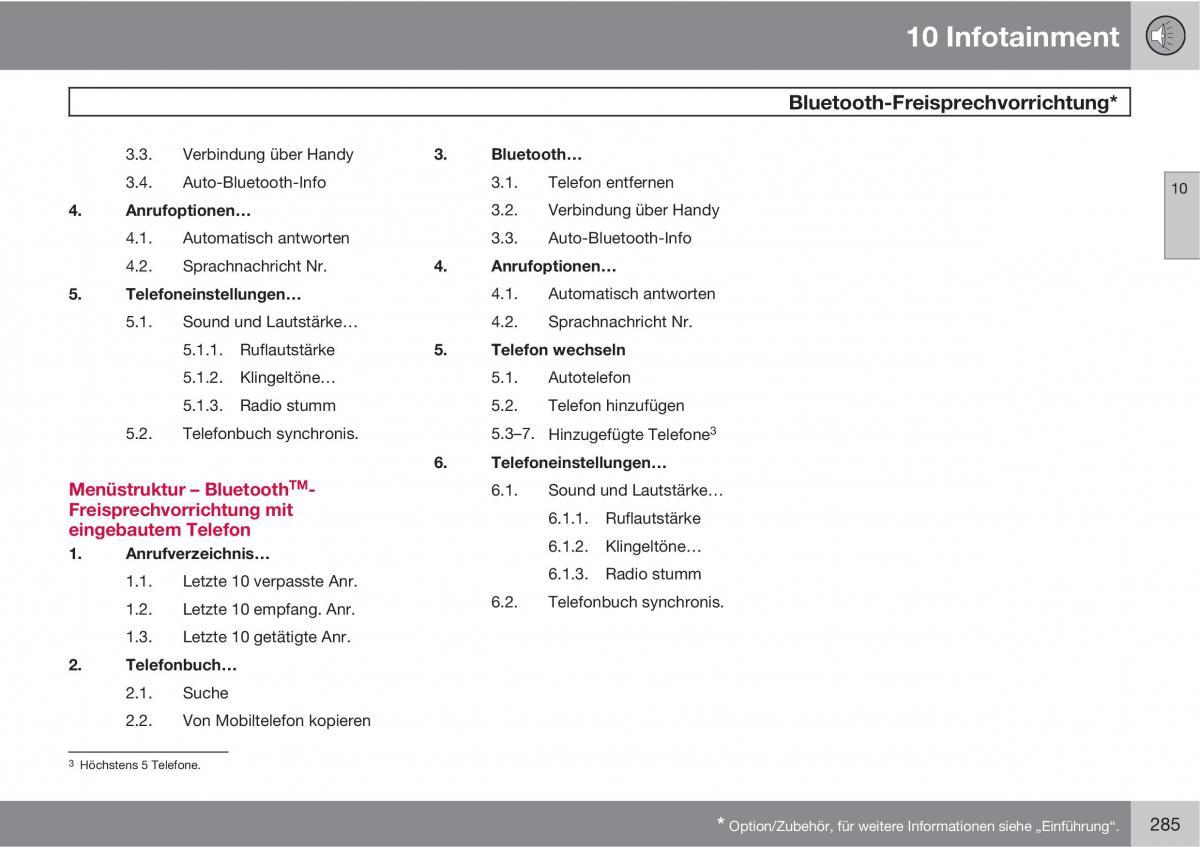Image resolution: width=1200 pixels, height=847 pixels.
Task: Click entry '2. Telefonbuch…'
Action: point(152,665)
